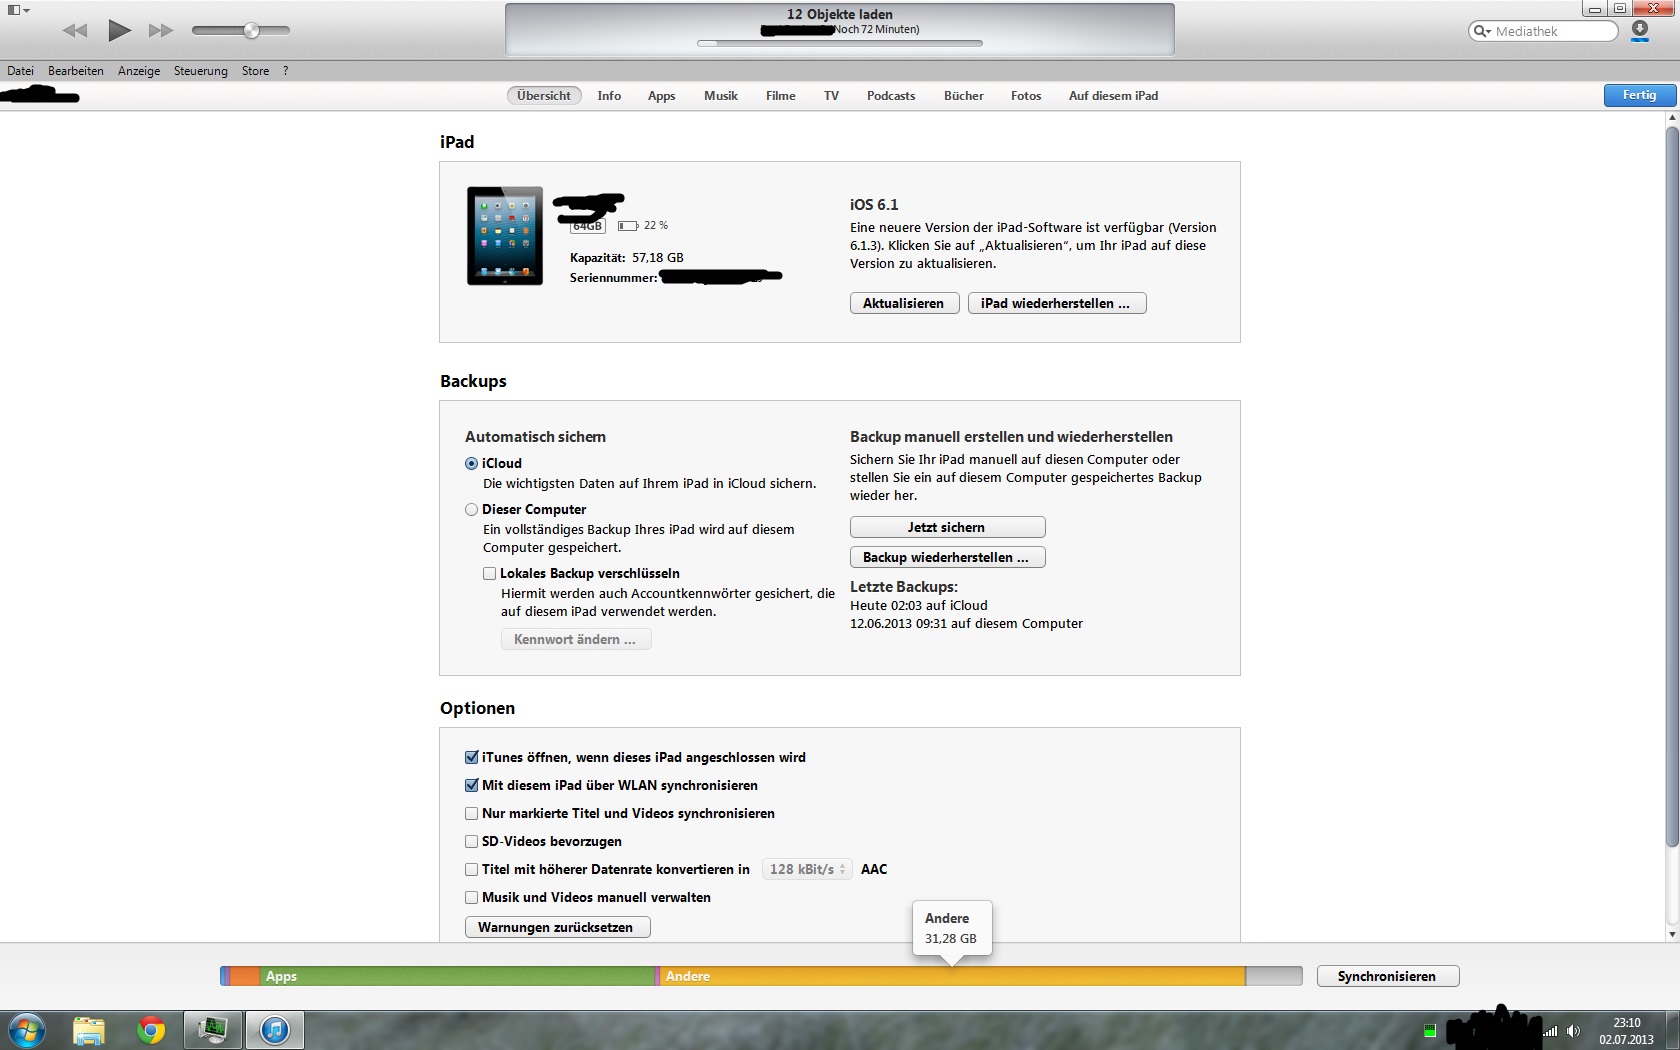This screenshot has width=1680, height=1050.
Task: Click the downloads arrow icon
Action: point(1640,31)
